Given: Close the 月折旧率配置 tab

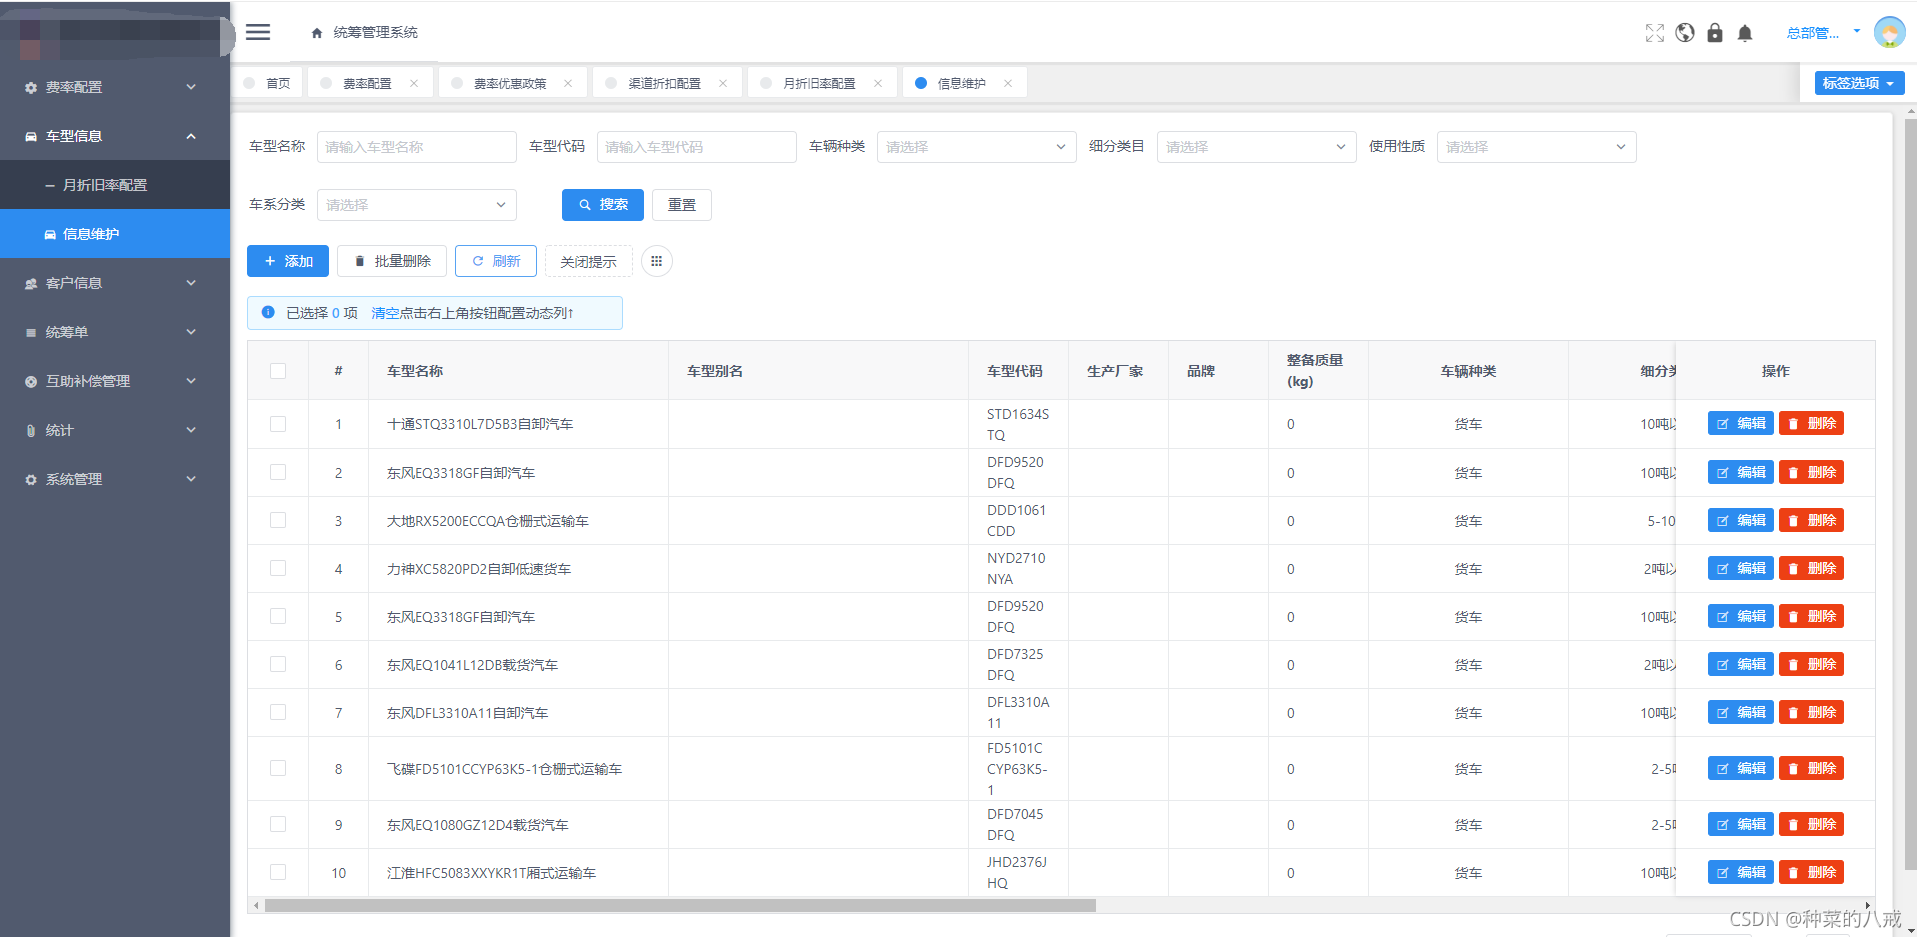Looking at the screenshot, I should coord(878,83).
